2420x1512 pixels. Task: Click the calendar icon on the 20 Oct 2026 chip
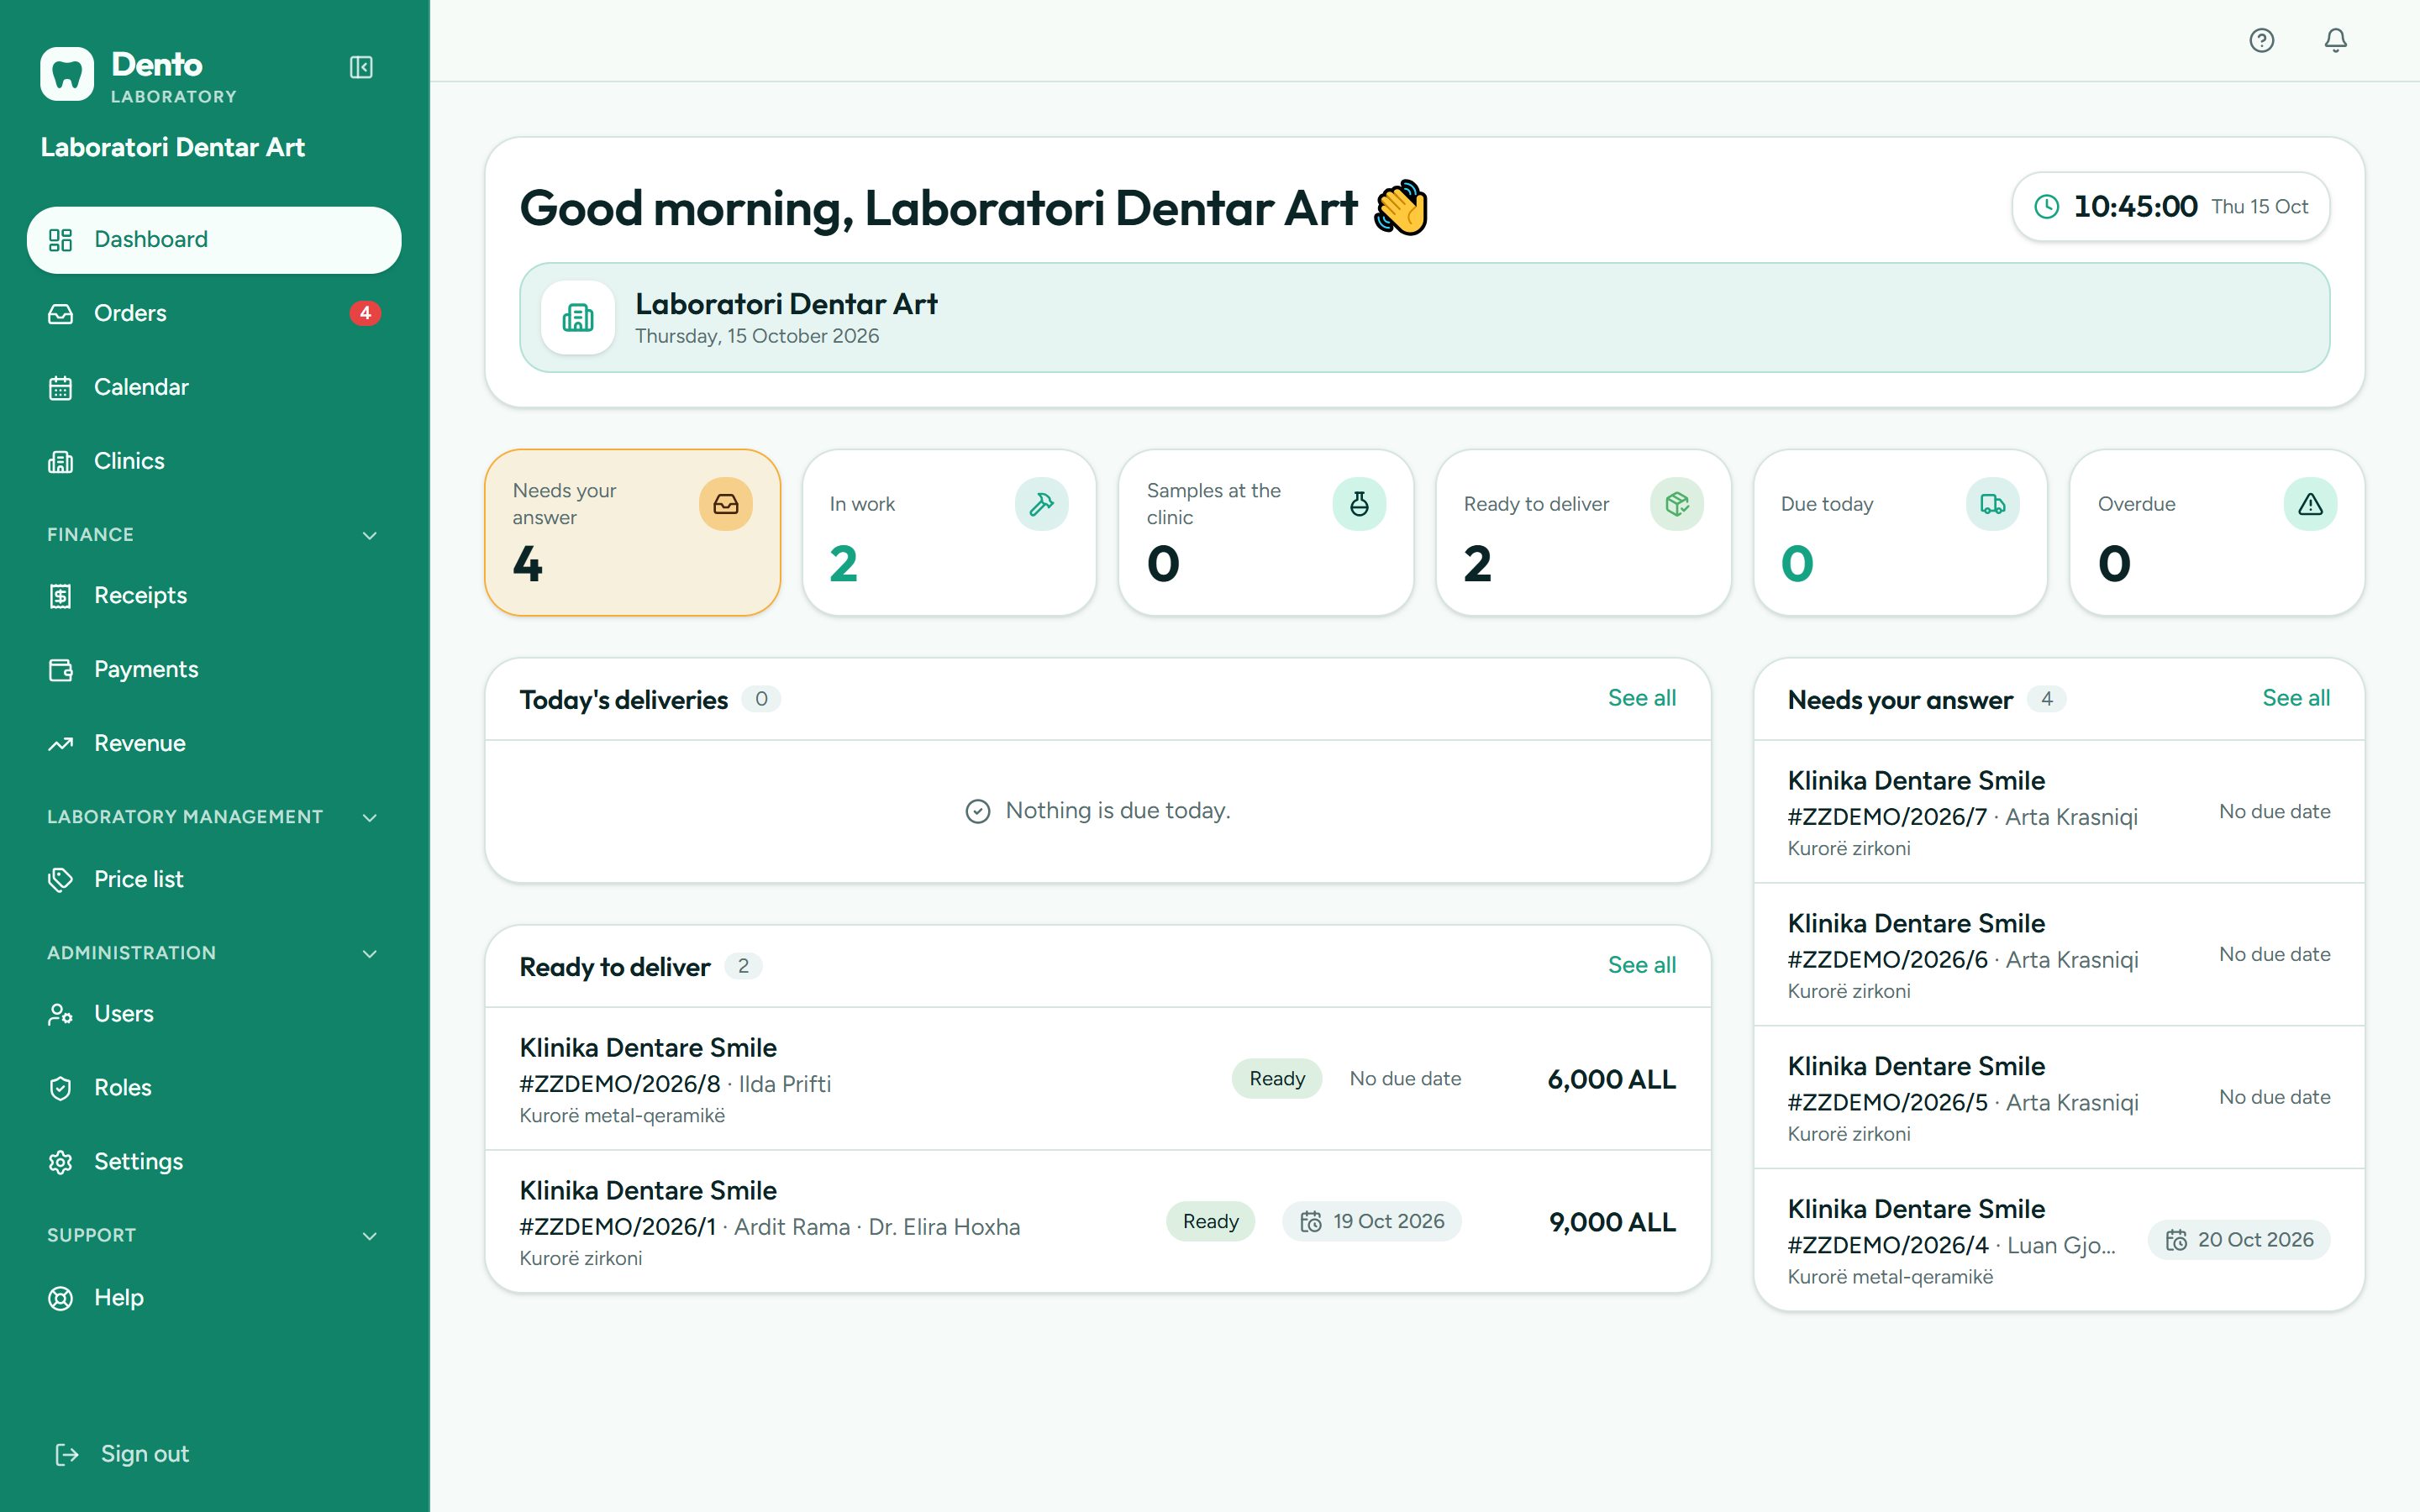tap(2176, 1240)
